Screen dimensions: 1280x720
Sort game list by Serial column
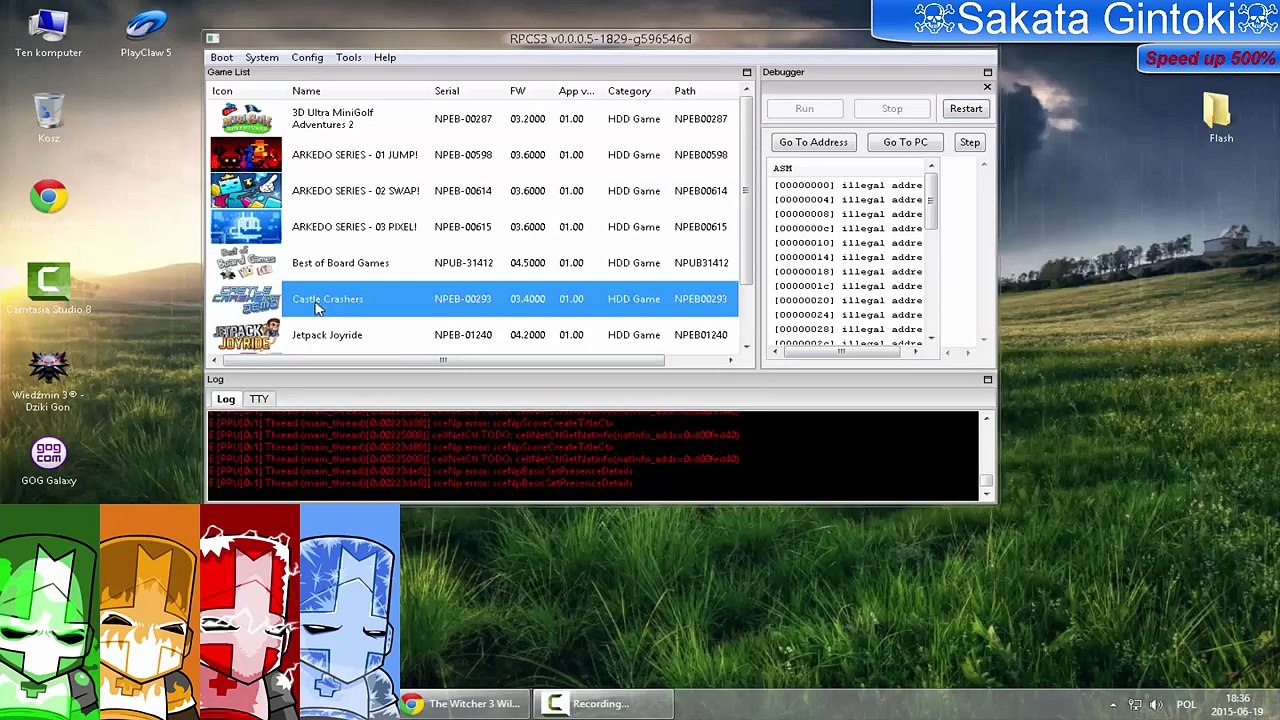[447, 91]
